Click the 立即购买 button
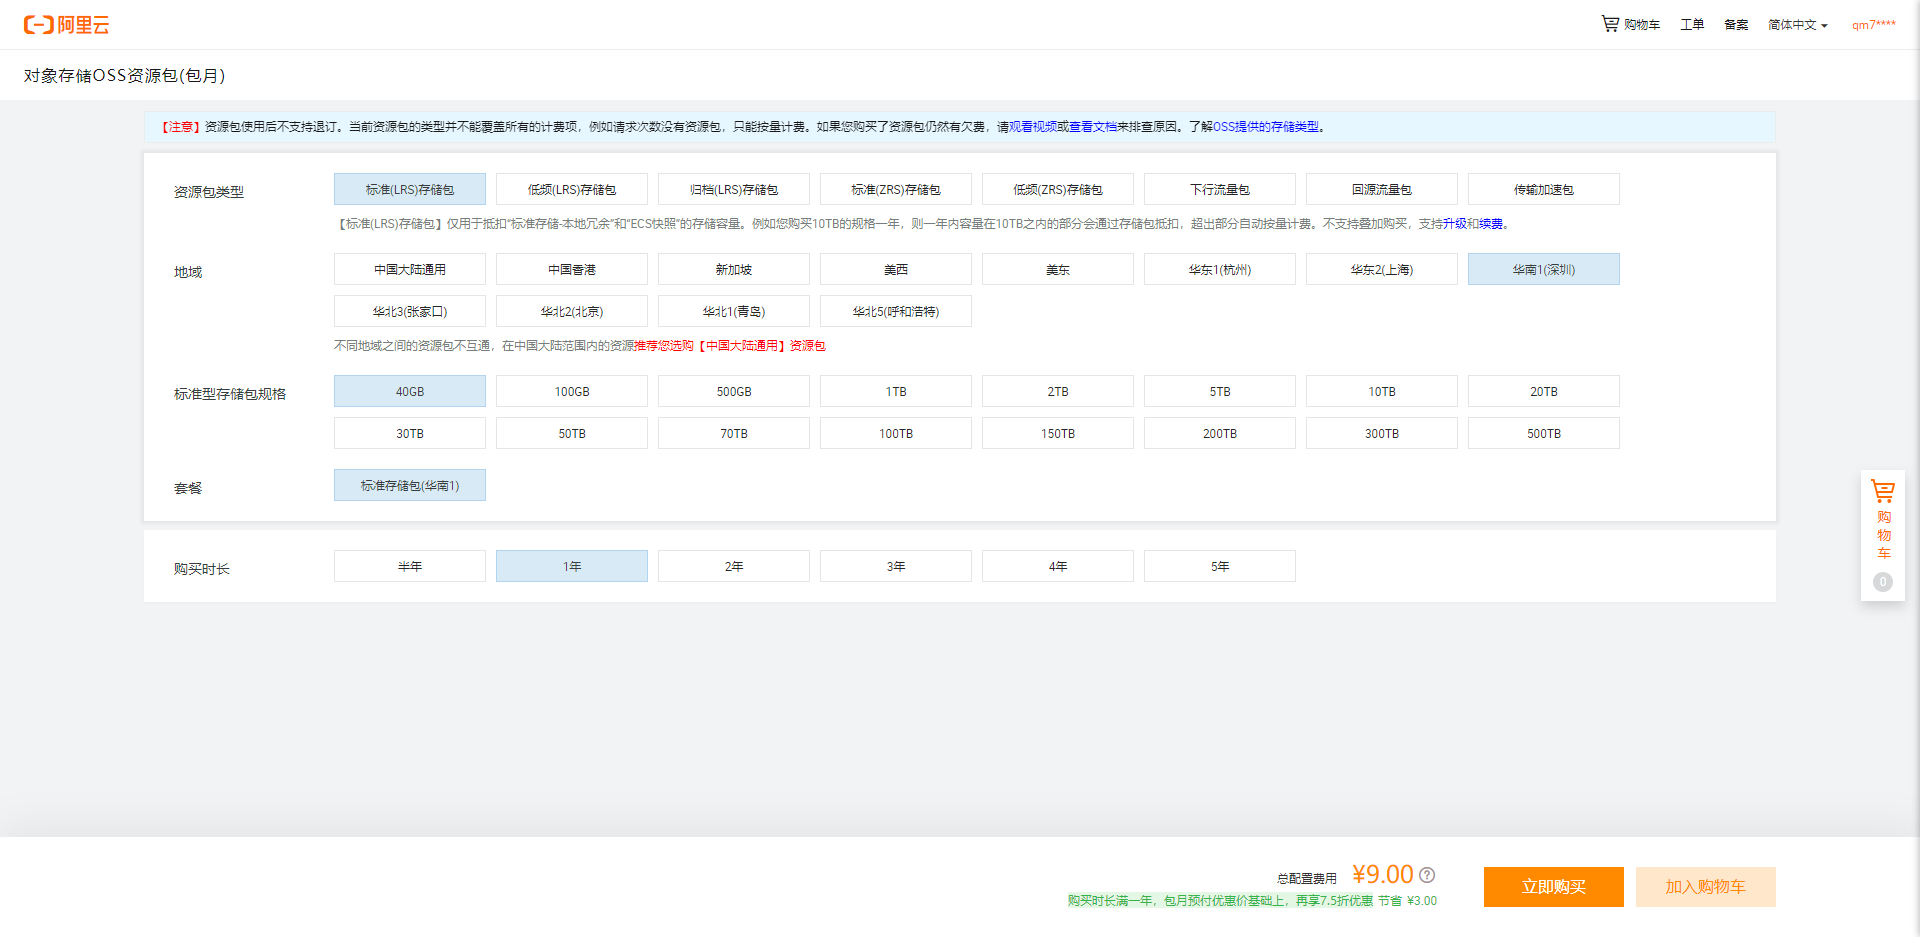 pos(1554,887)
